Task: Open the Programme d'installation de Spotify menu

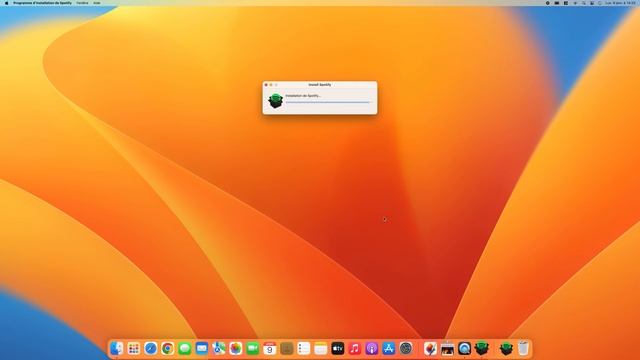Action: tap(42, 3)
